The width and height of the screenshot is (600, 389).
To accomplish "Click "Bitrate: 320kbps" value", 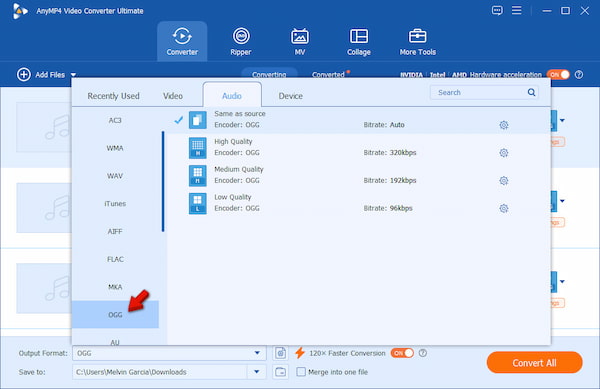I will click(390, 153).
